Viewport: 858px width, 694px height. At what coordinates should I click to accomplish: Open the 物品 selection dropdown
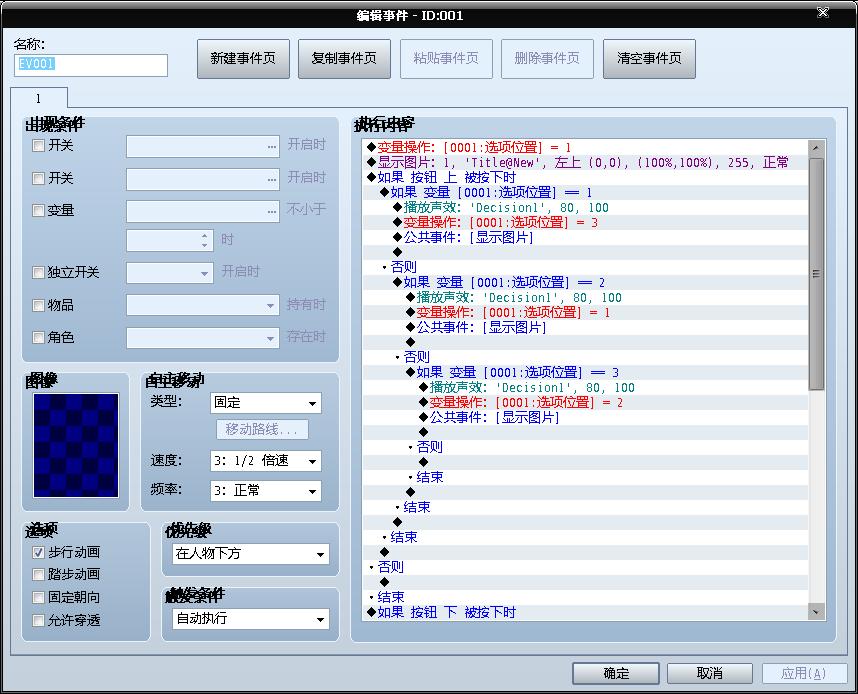coord(202,305)
